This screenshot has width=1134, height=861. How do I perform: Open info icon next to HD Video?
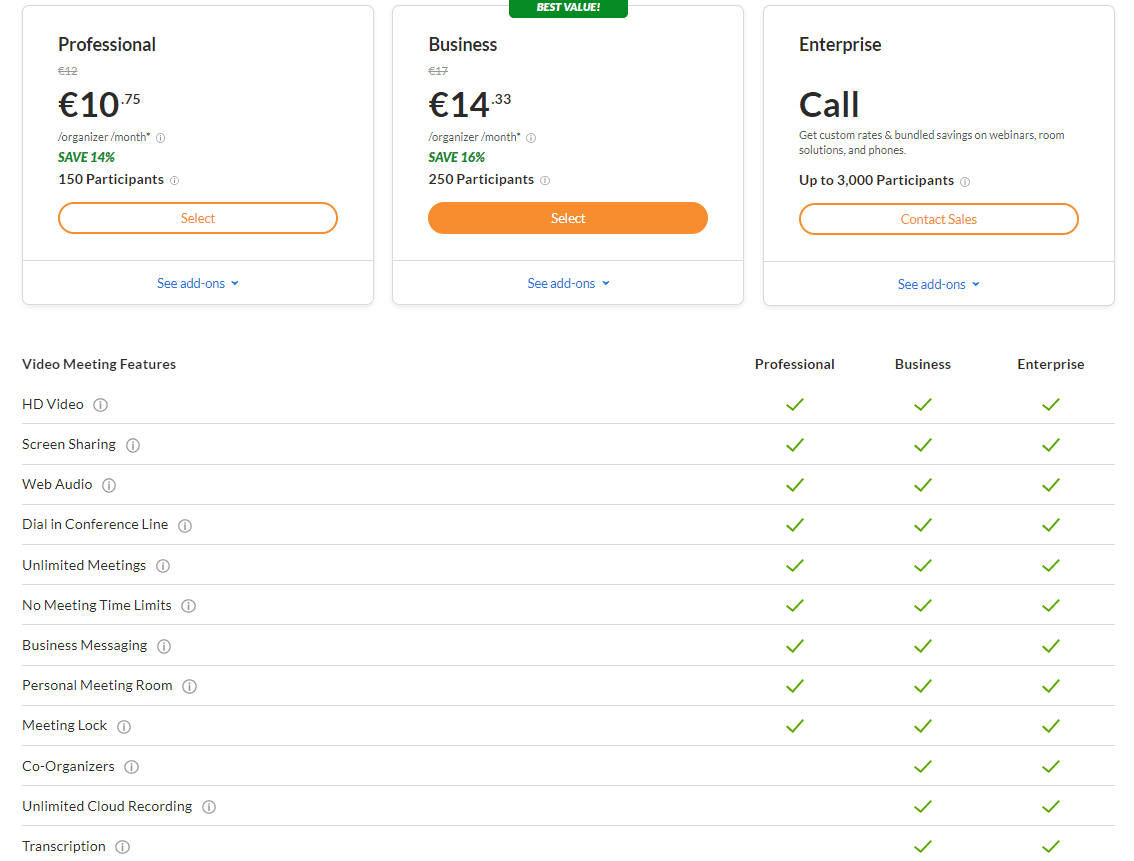pos(101,405)
